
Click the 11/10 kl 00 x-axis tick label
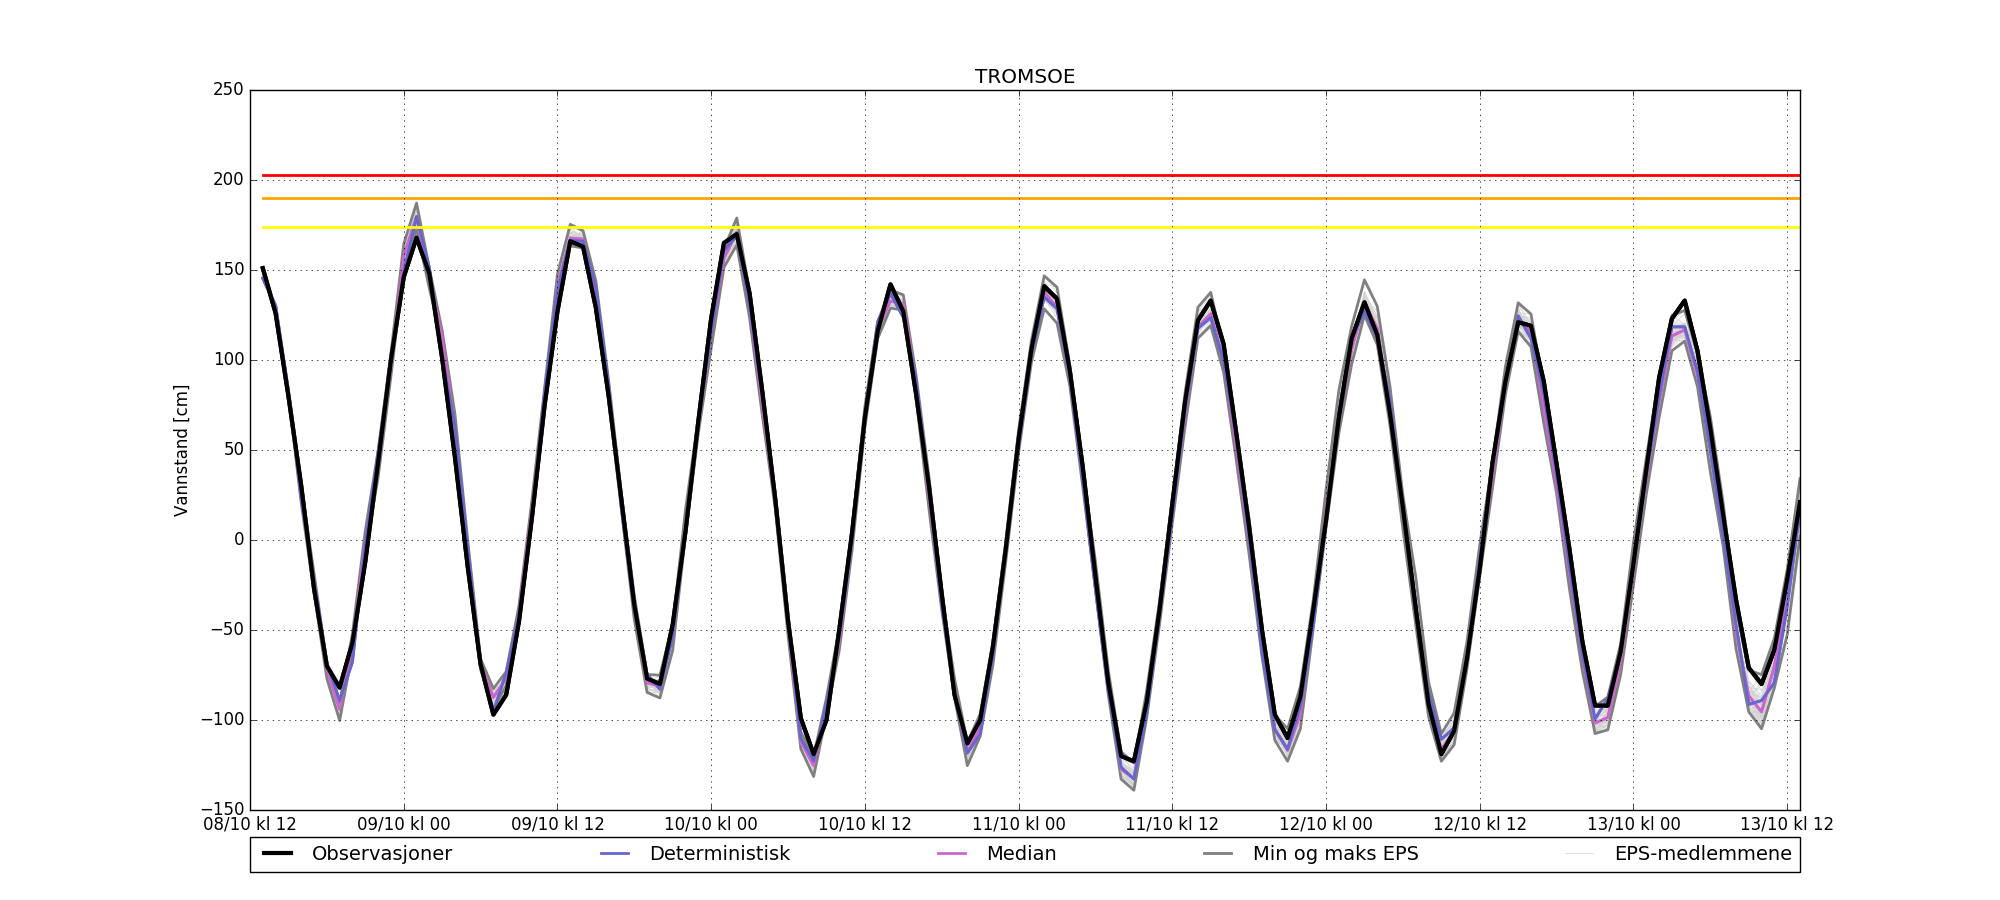pos(1018,825)
